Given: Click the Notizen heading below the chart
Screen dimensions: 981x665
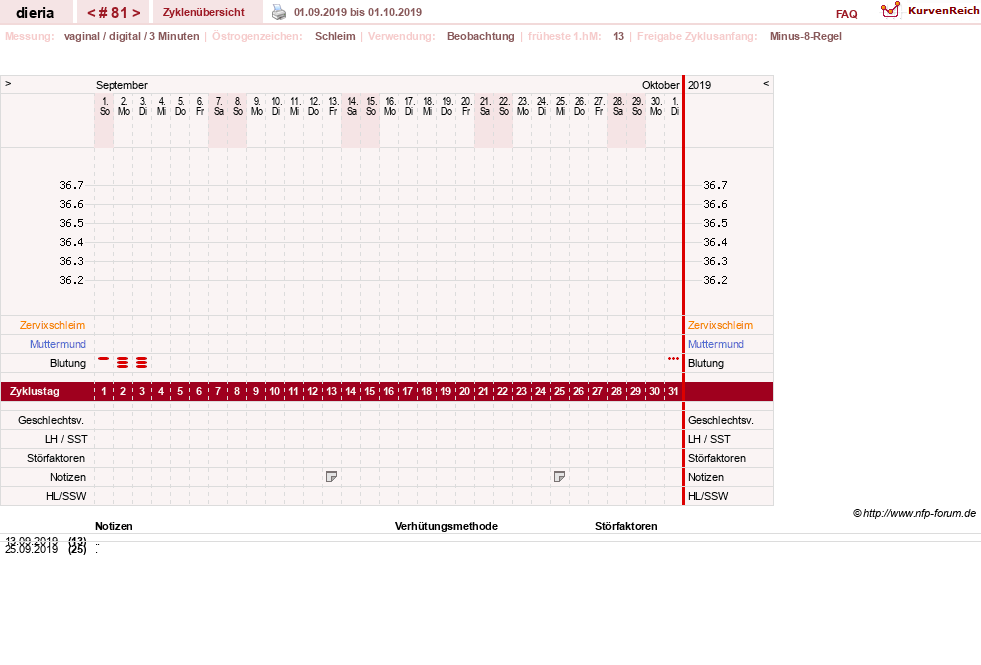Looking at the screenshot, I should 114,526.
